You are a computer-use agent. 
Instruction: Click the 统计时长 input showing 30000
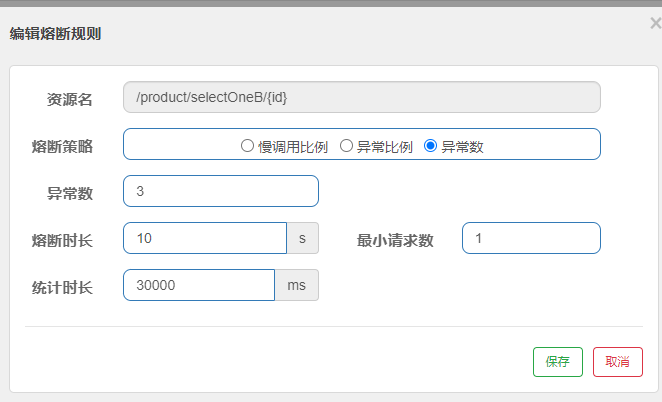click(x=198, y=285)
